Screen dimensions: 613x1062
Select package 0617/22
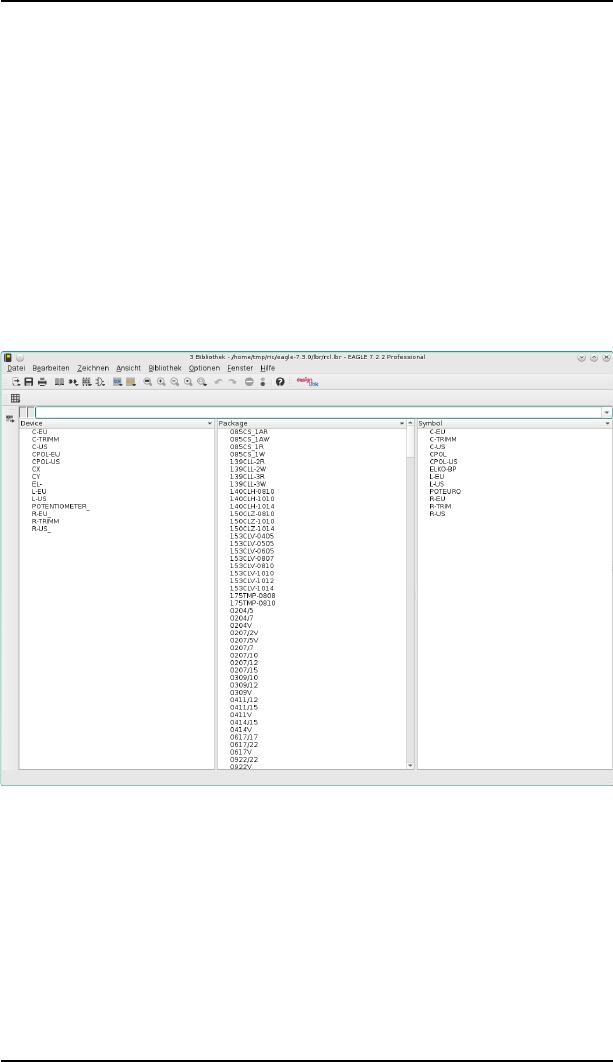tap(244, 744)
